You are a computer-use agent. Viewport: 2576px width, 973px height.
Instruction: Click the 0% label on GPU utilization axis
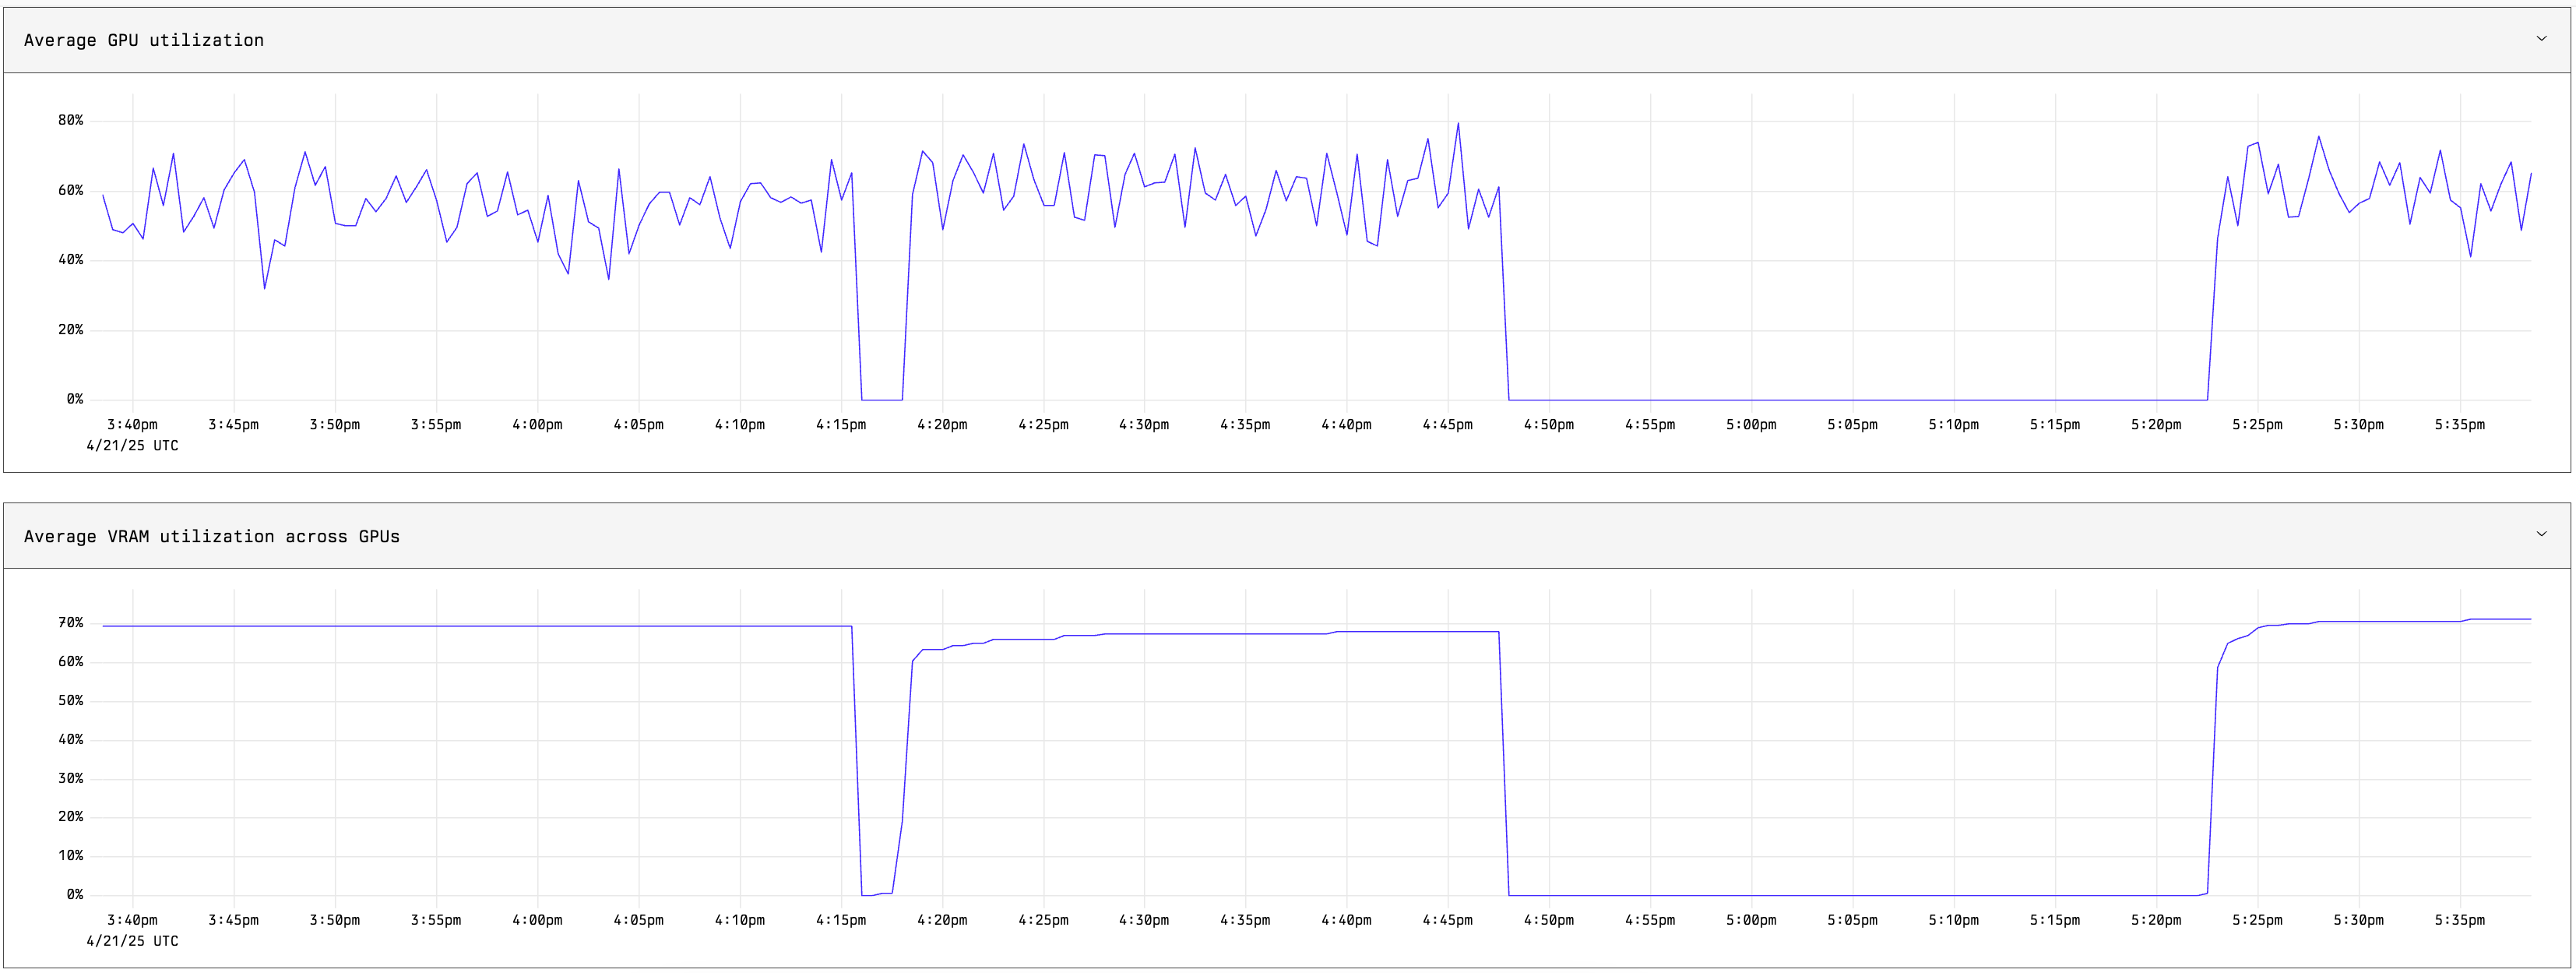pyautogui.click(x=74, y=399)
